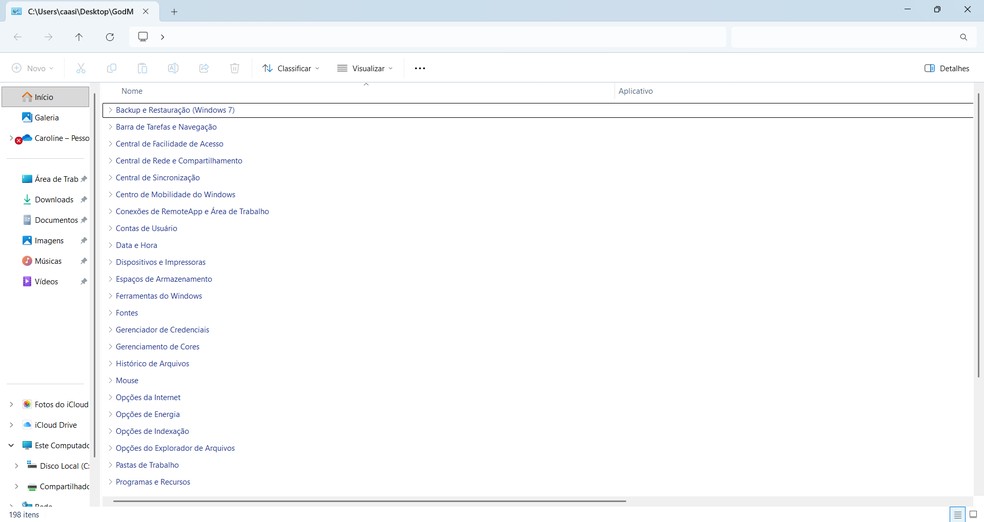Close the GodMode tab
This screenshot has height=522, width=984.
[146, 11]
